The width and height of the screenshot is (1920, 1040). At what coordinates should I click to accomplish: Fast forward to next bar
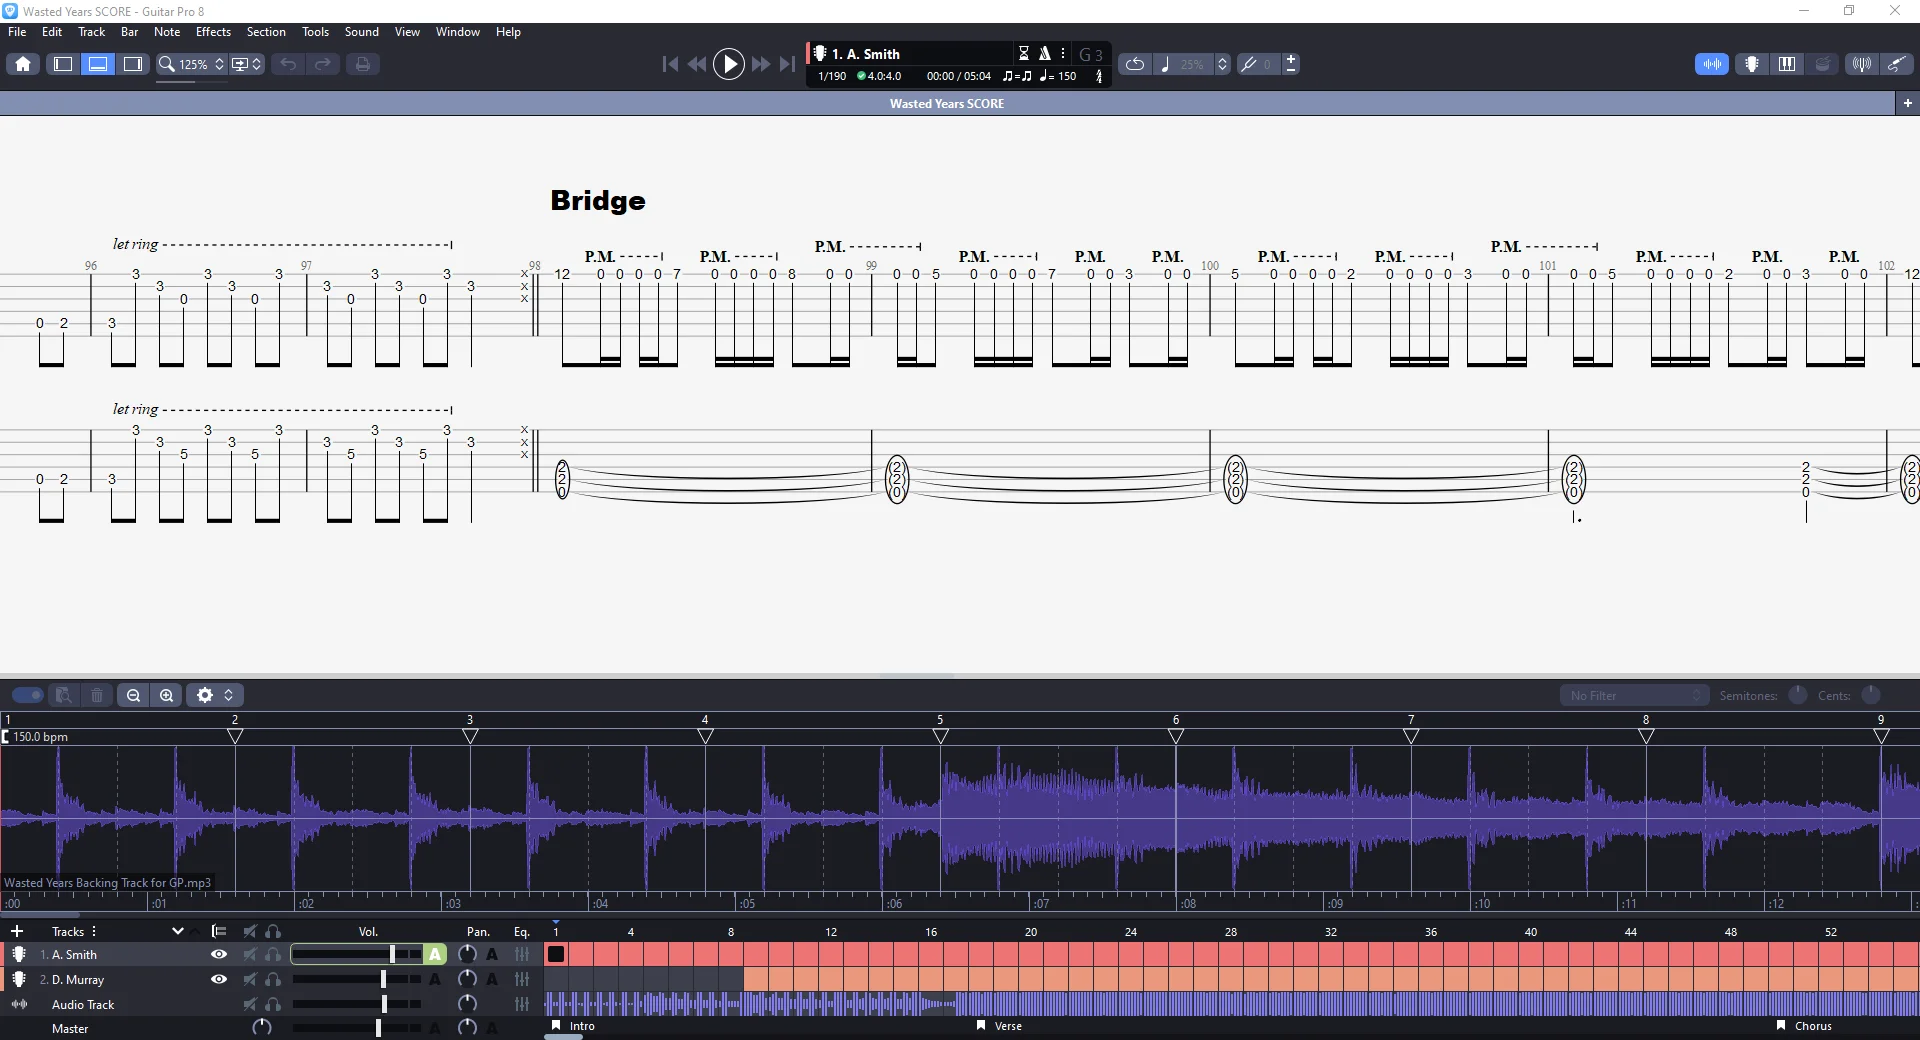(760, 64)
